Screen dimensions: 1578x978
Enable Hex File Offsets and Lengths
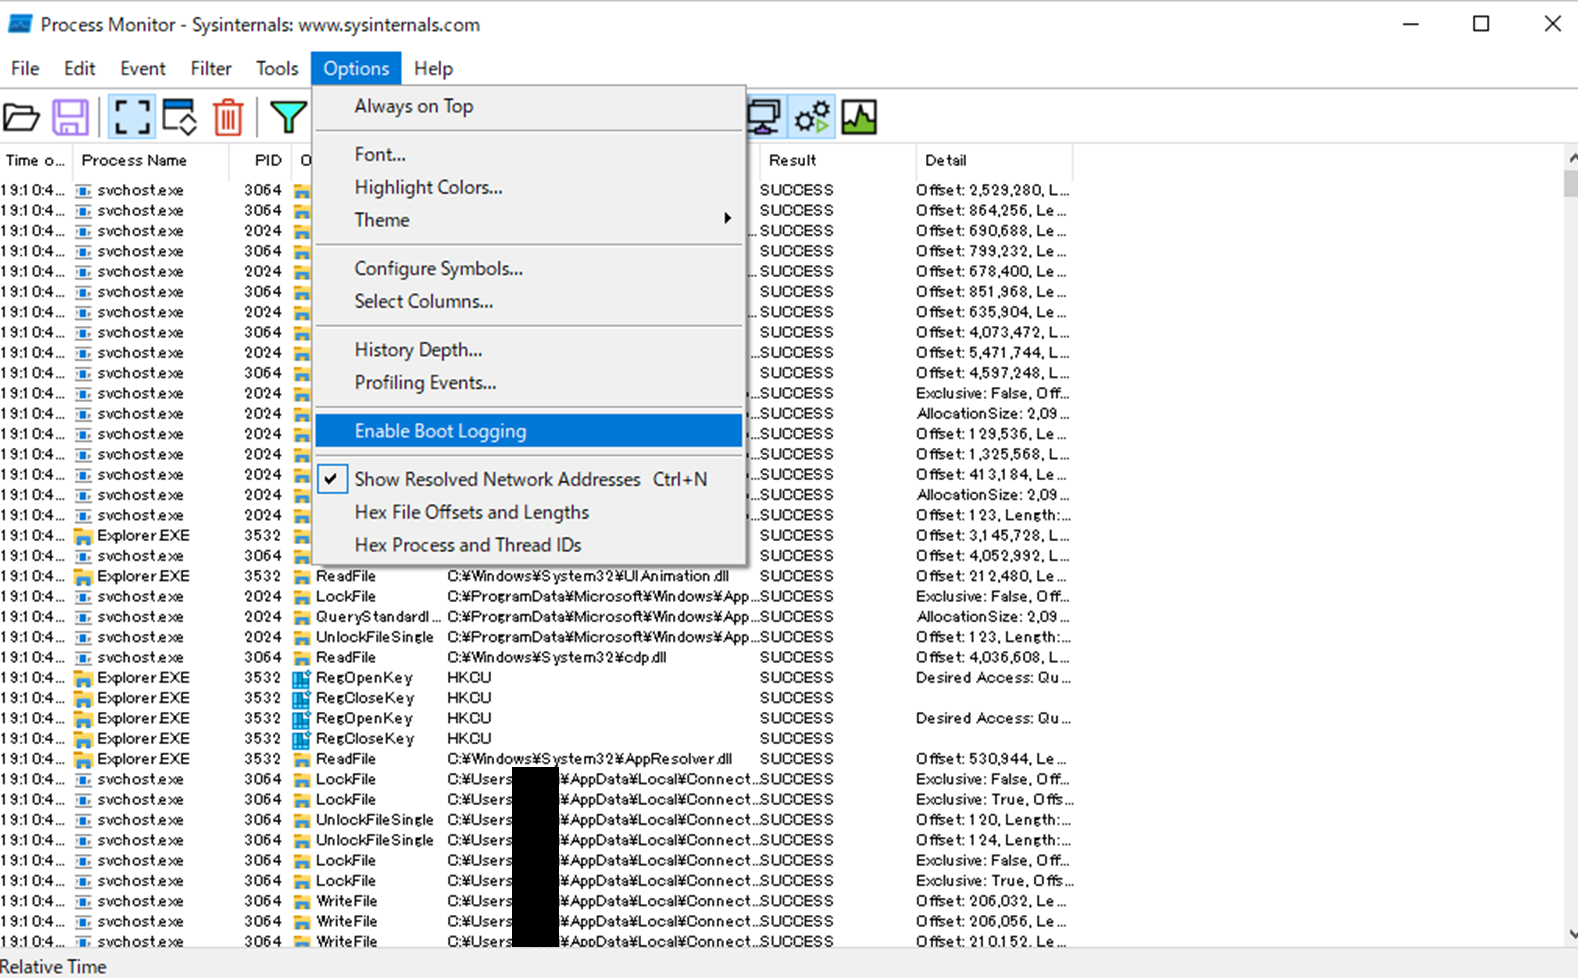(x=471, y=512)
